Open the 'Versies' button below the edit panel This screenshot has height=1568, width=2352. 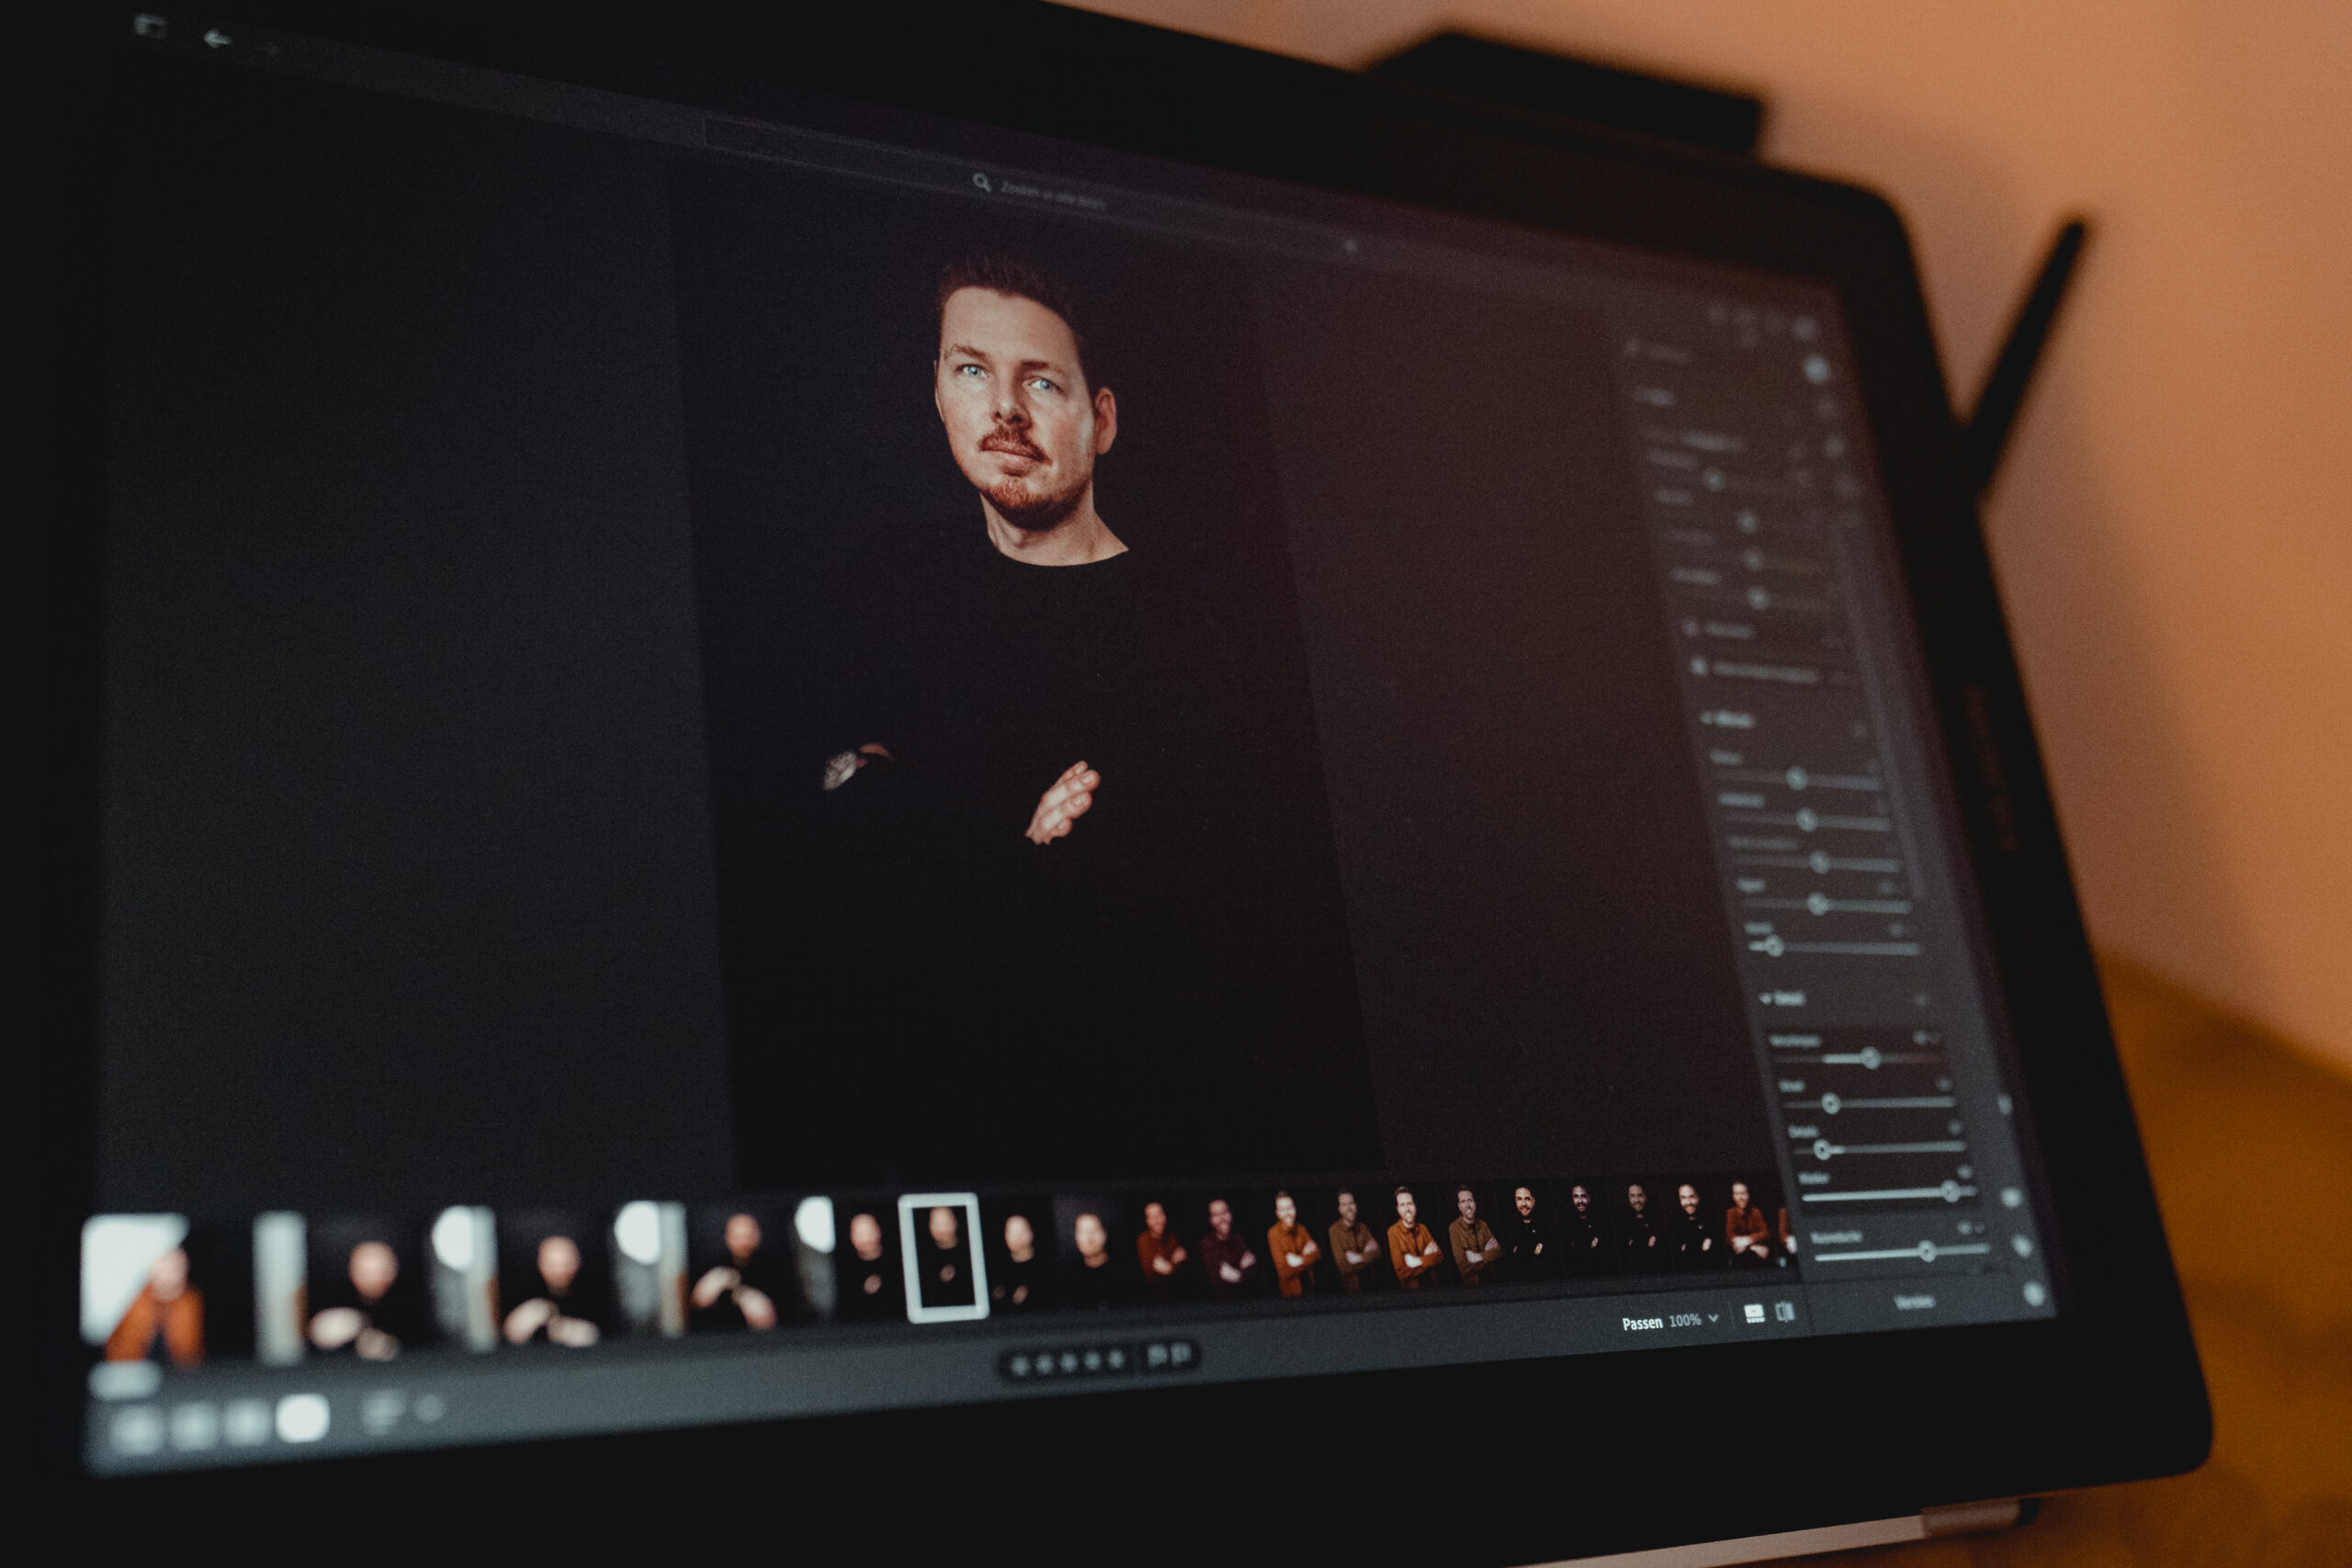tap(1914, 1302)
